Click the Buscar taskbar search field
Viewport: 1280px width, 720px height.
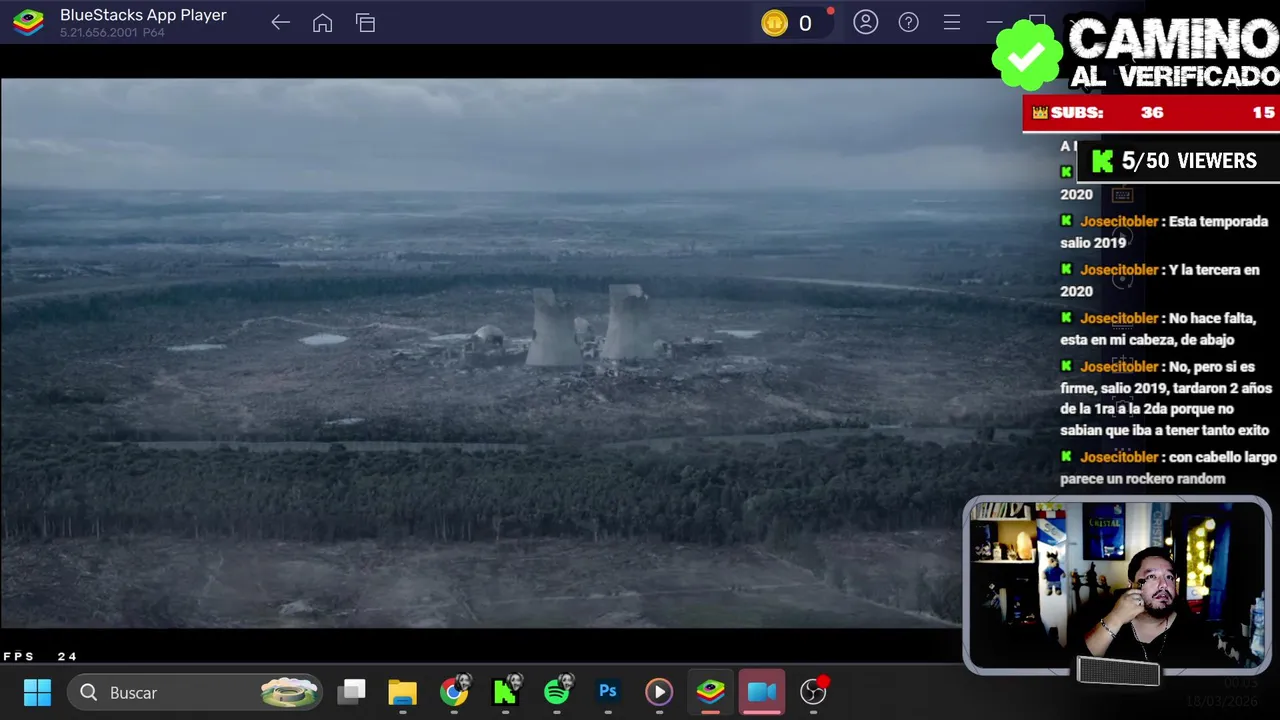coord(196,692)
